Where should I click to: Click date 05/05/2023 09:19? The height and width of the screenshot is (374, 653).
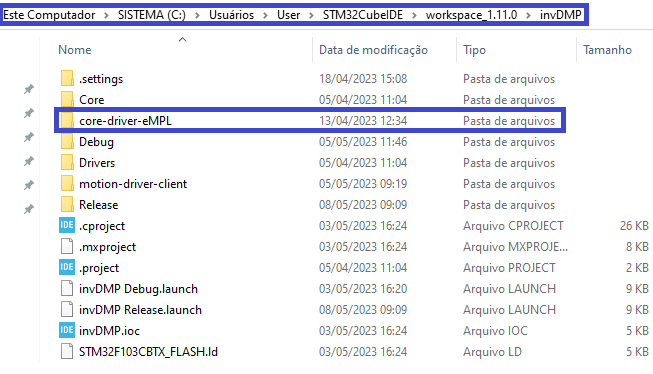[363, 184]
